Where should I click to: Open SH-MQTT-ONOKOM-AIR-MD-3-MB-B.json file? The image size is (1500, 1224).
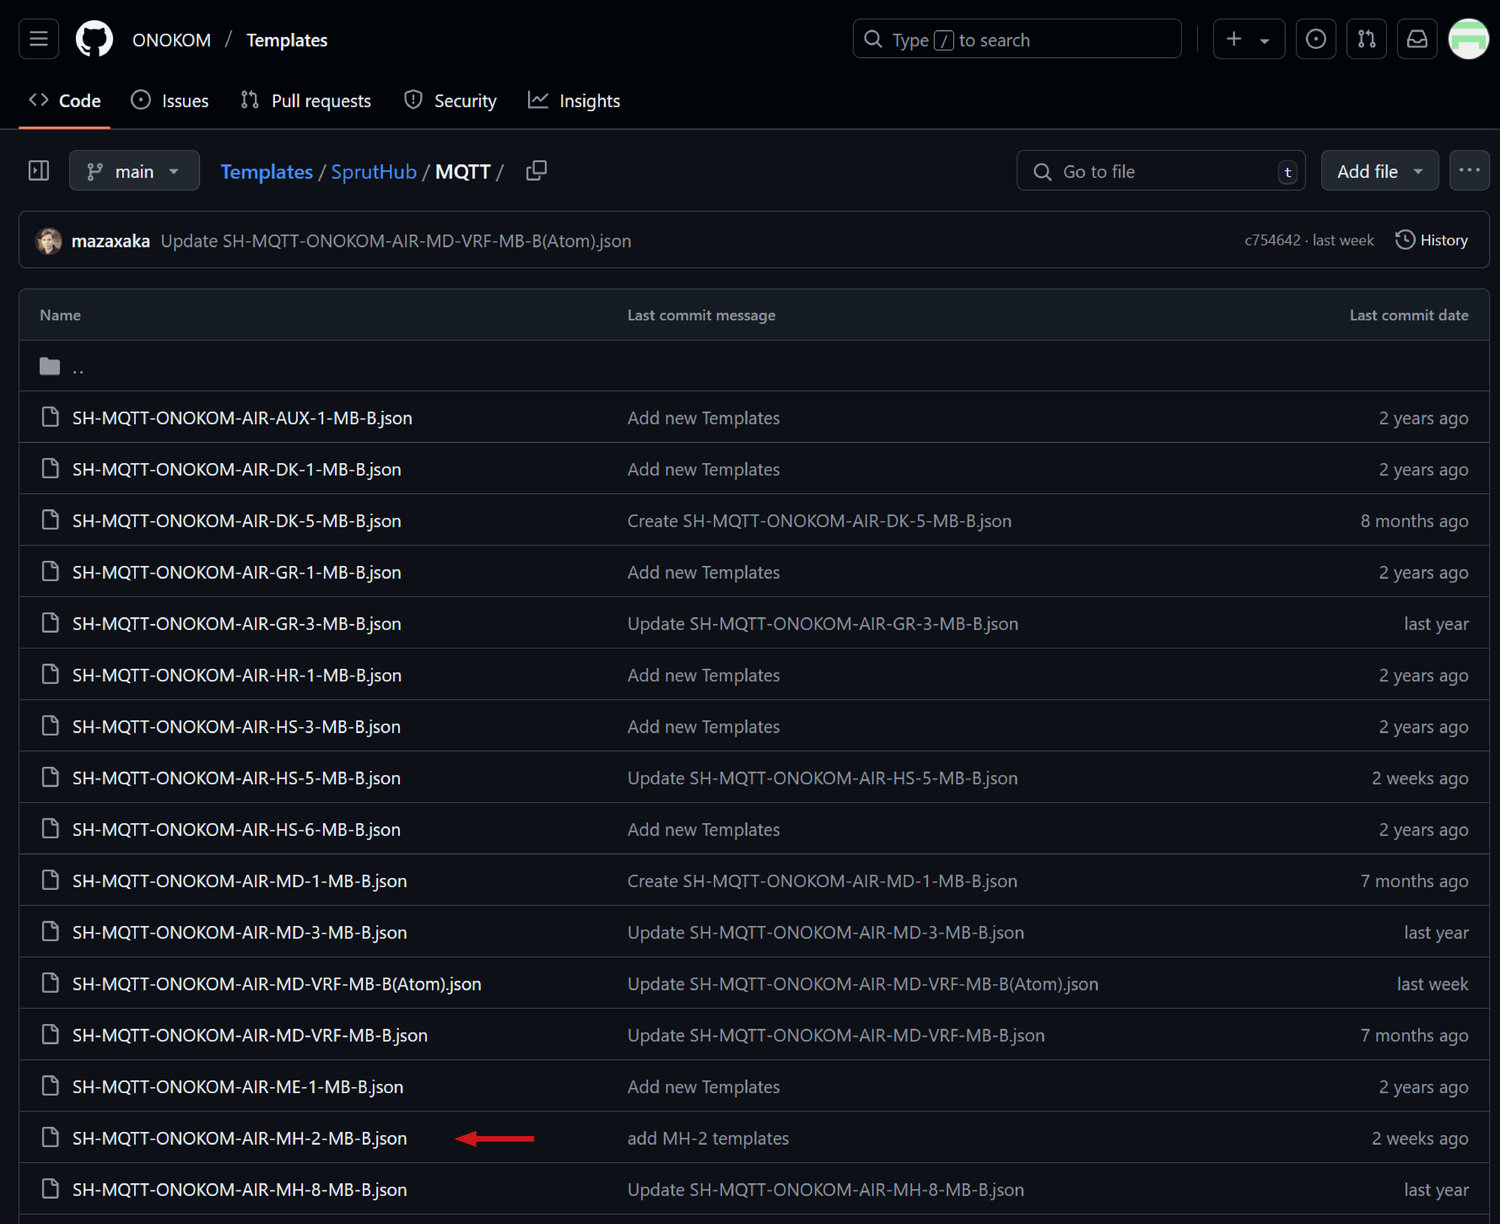click(240, 933)
